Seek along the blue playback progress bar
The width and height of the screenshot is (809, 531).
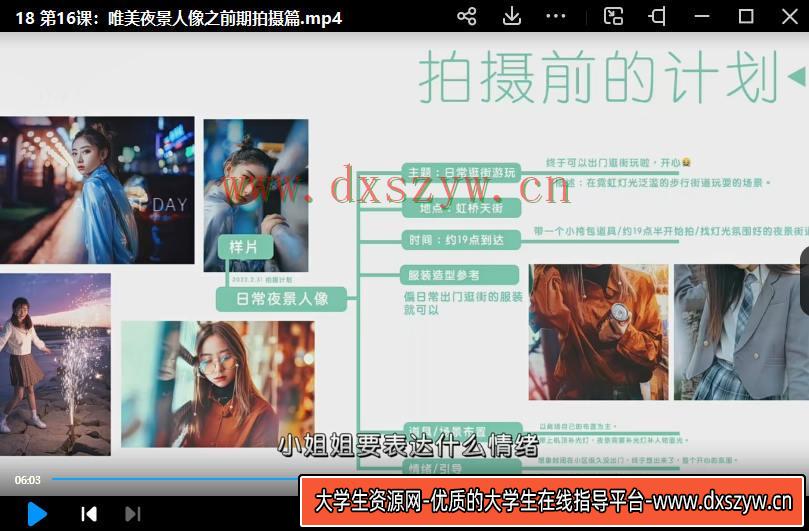175,478
